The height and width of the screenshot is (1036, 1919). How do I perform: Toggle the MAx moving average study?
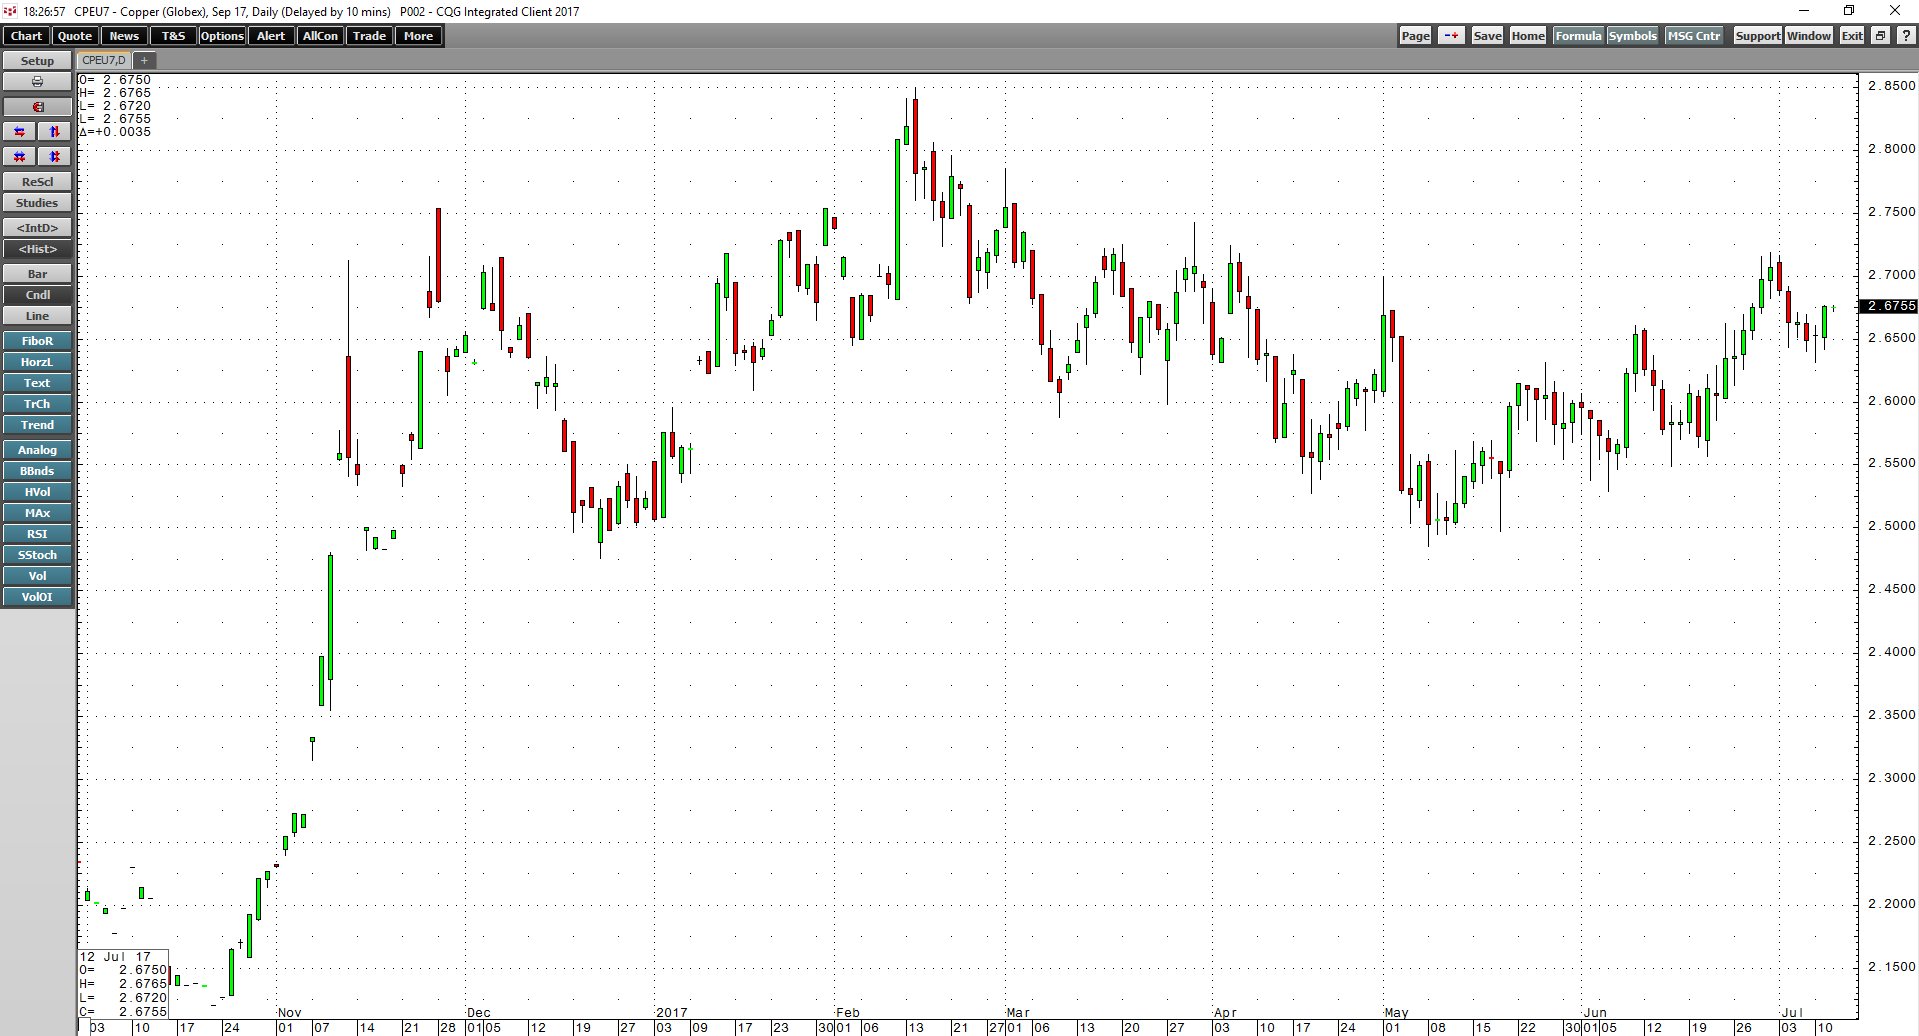click(x=37, y=513)
